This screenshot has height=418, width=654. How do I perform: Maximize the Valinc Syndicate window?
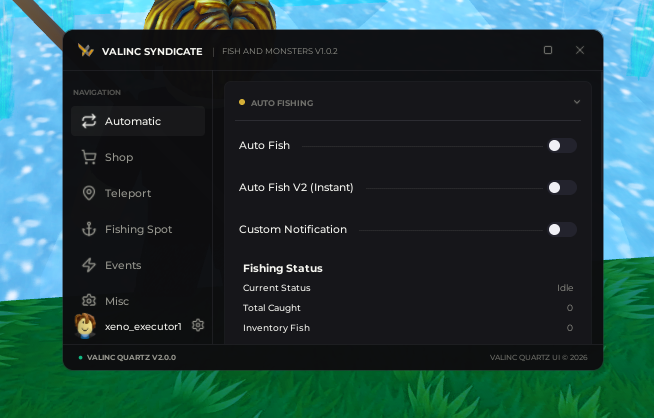548,50
